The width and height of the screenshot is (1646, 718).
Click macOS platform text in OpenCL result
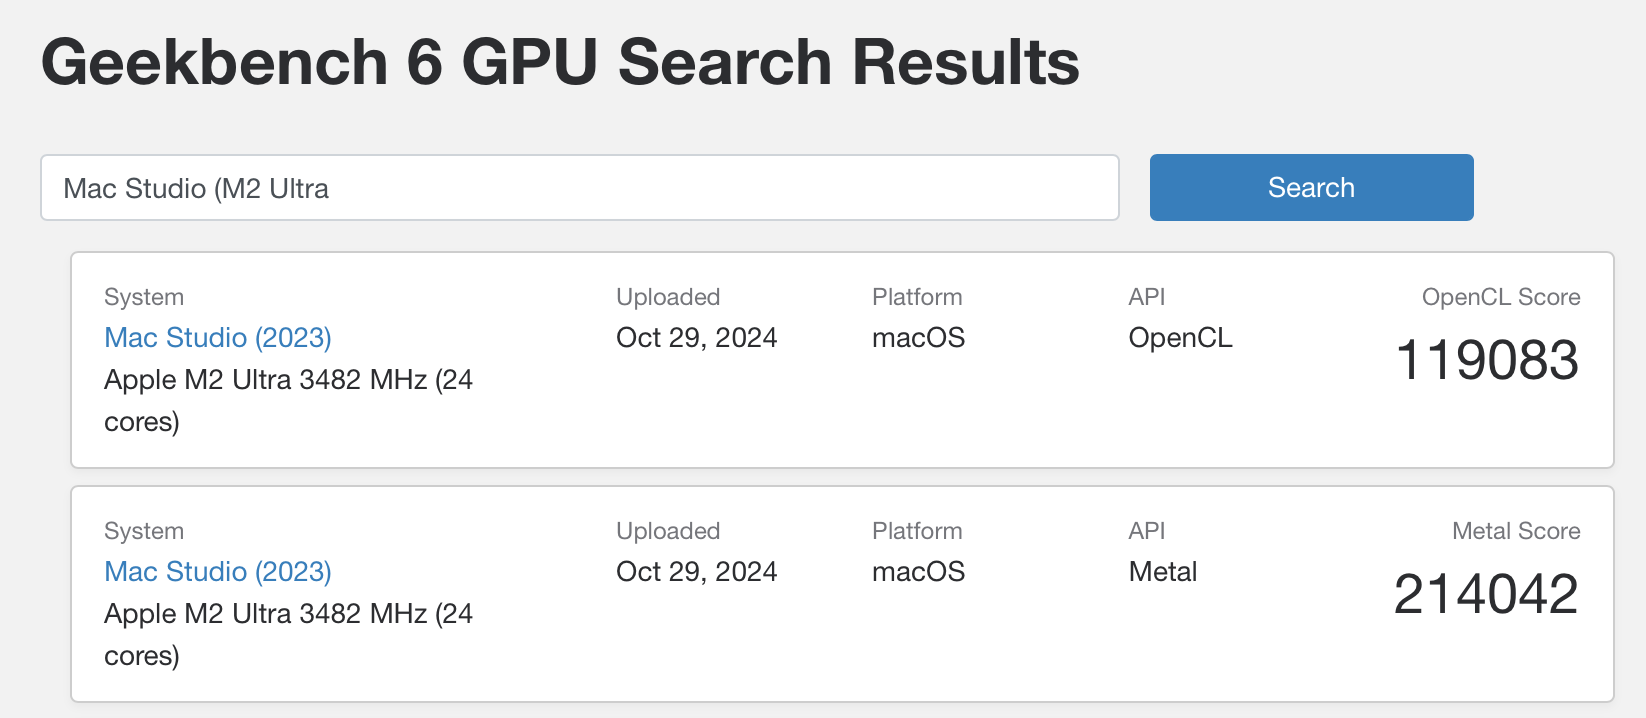[x=918, y=338]
